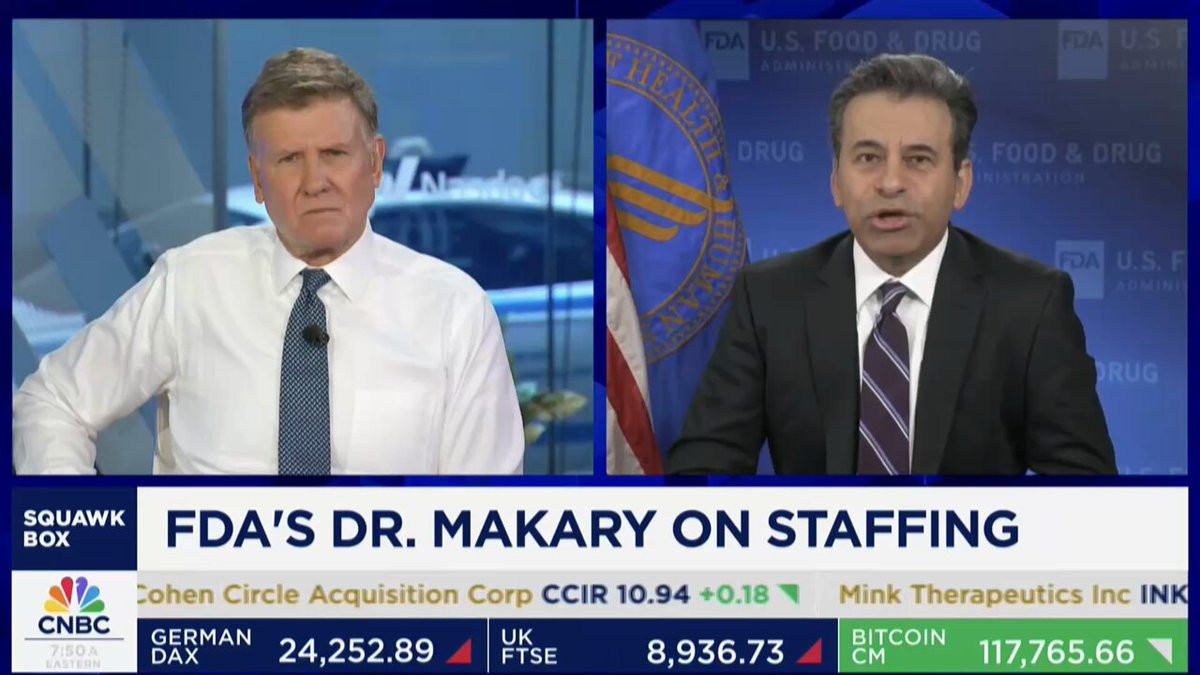
Task: Click the Squawk Box show badge
Action: pyautogui.click(x=74, y=528)
